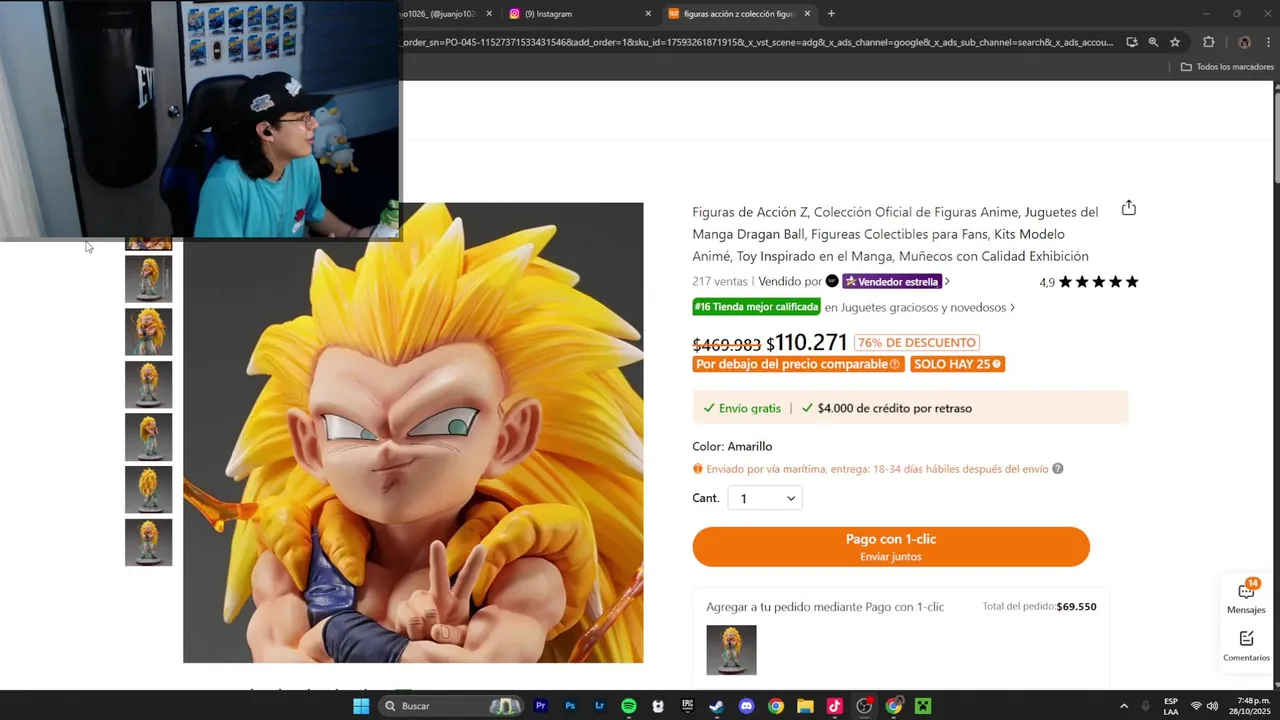Close the Instagram tab
The height and width of the screenshot is (720, 1280).
click(x=648, y=14)
